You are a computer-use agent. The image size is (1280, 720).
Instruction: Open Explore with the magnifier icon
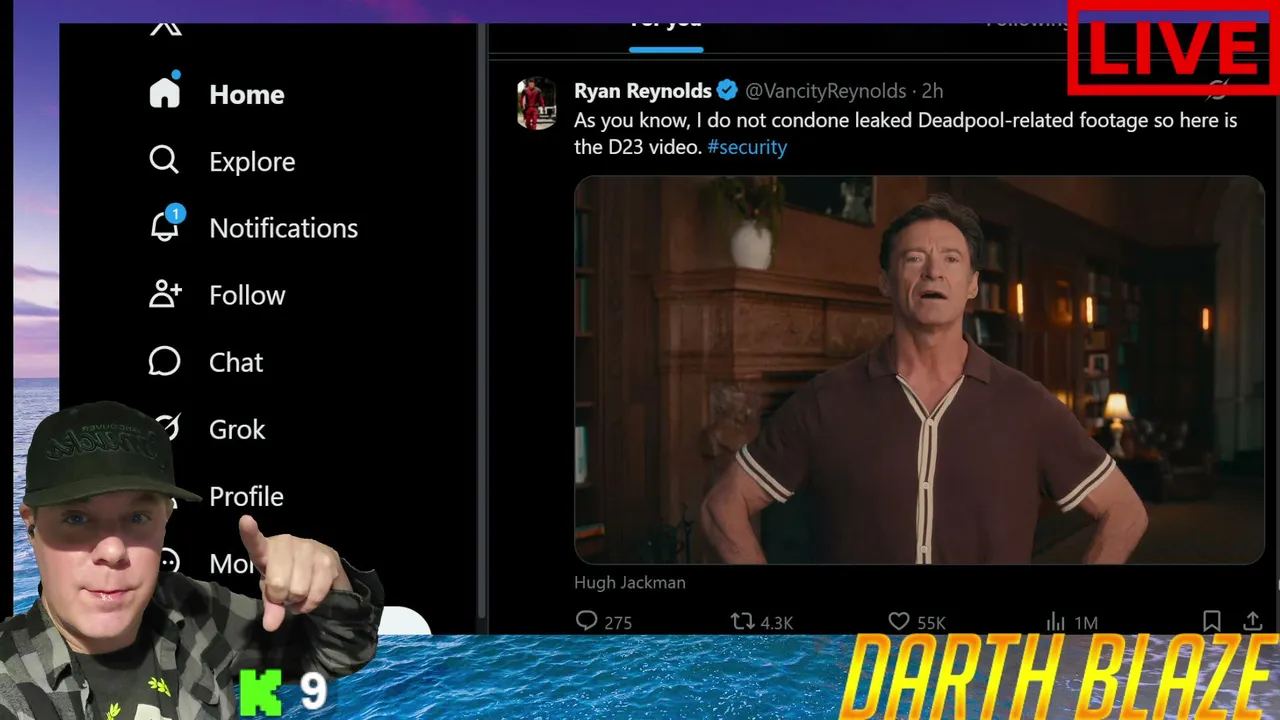tap(164, 160)
